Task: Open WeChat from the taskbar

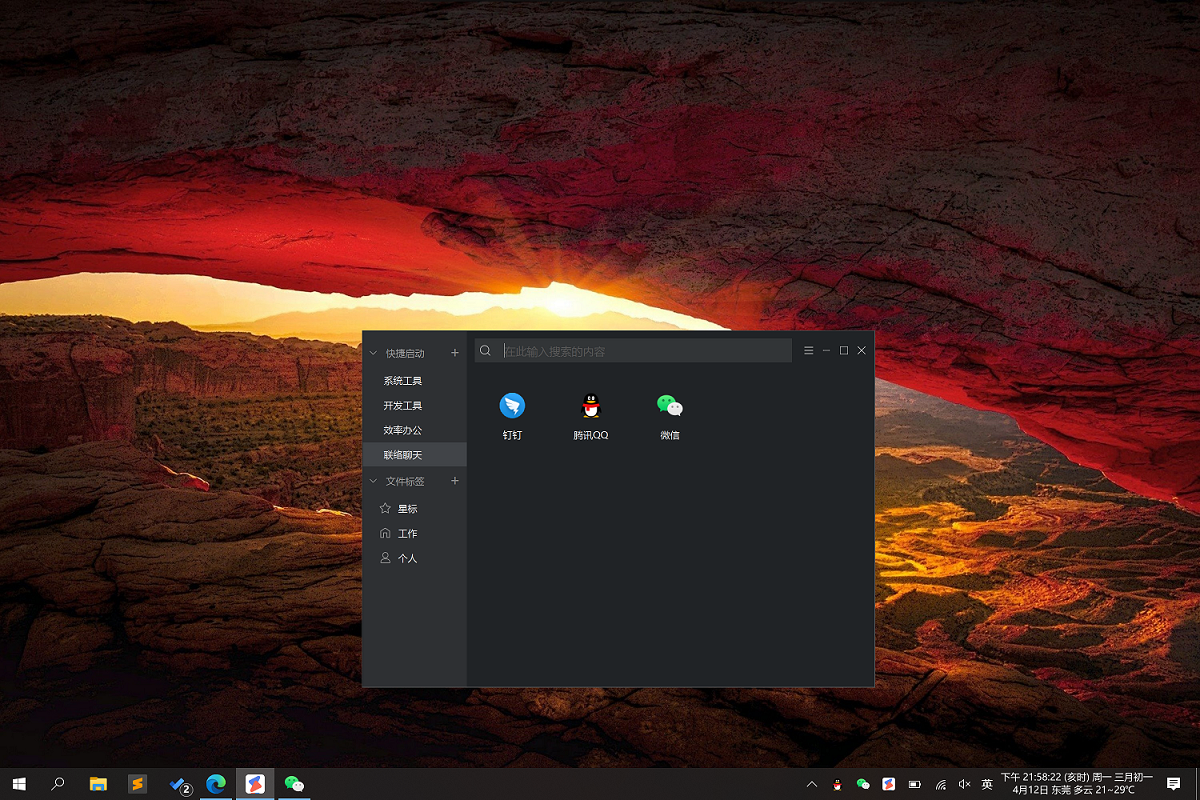Action: 293,784
